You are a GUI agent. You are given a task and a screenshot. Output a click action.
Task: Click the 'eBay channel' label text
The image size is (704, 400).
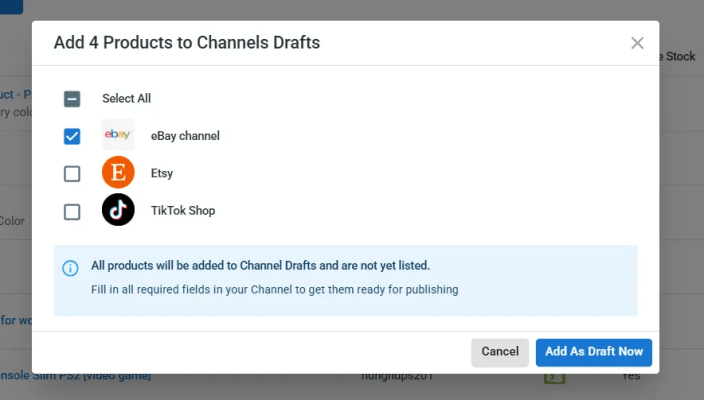pos(185,136)
